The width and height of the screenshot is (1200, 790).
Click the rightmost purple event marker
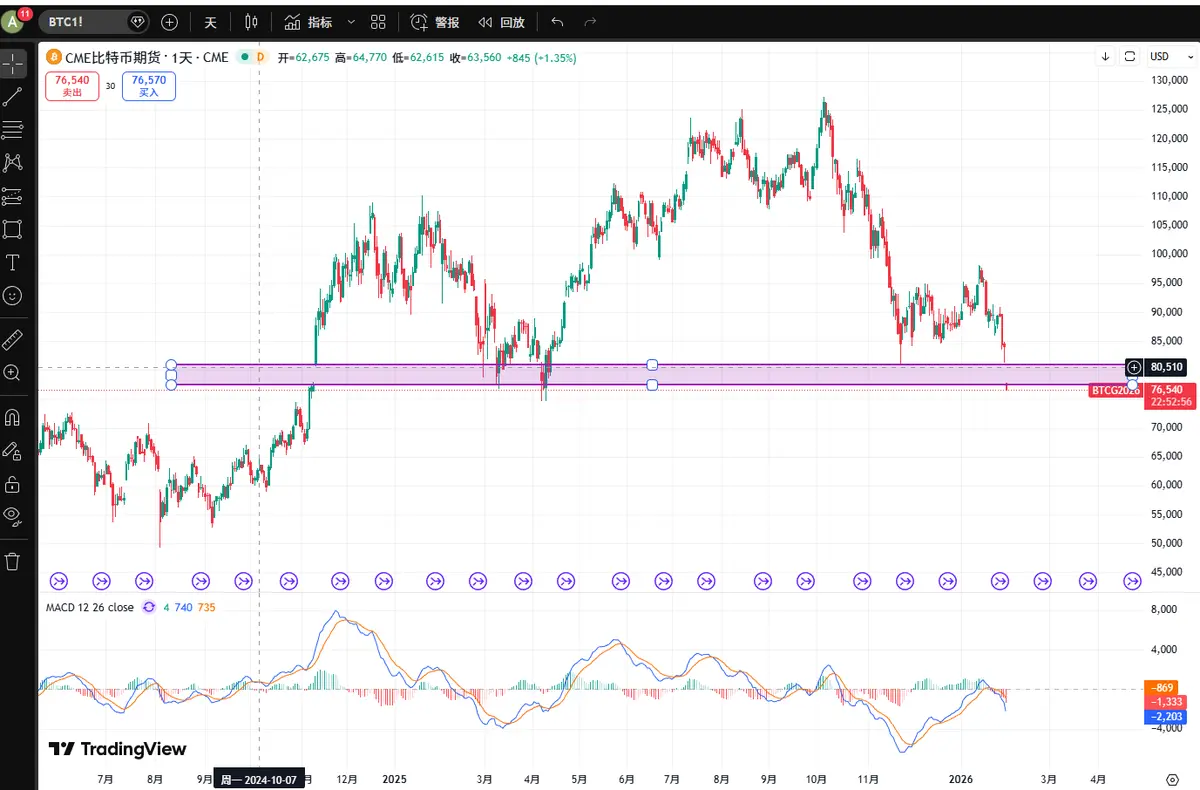(1132, 579)
